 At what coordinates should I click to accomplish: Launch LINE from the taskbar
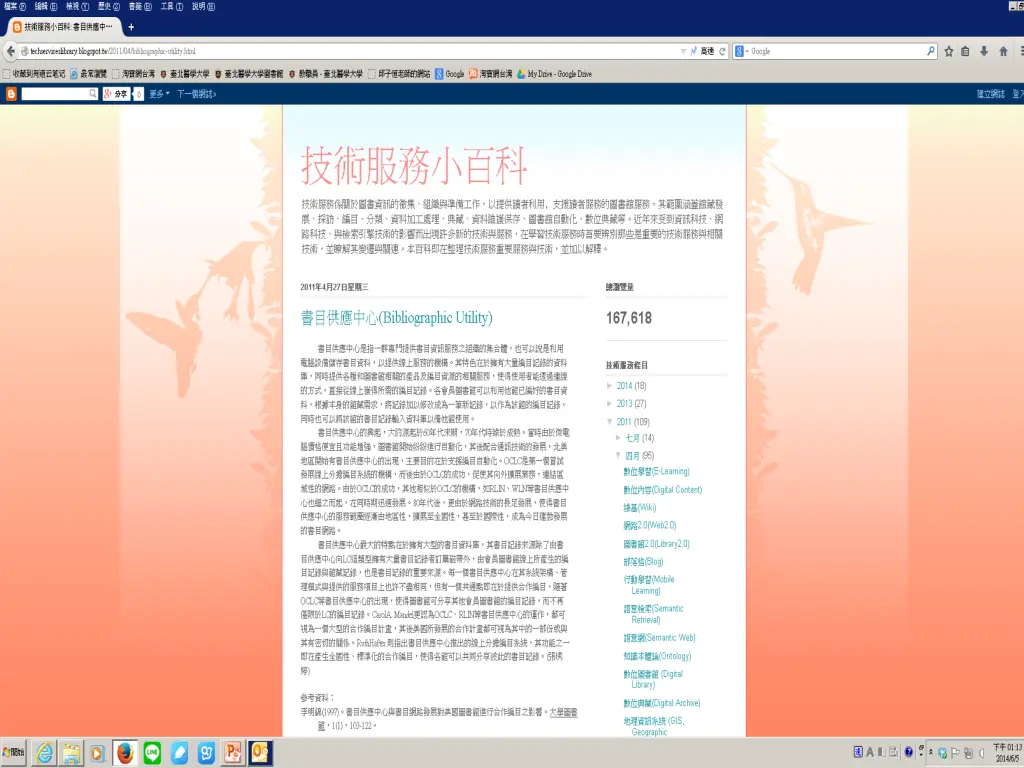coord(153,752)
